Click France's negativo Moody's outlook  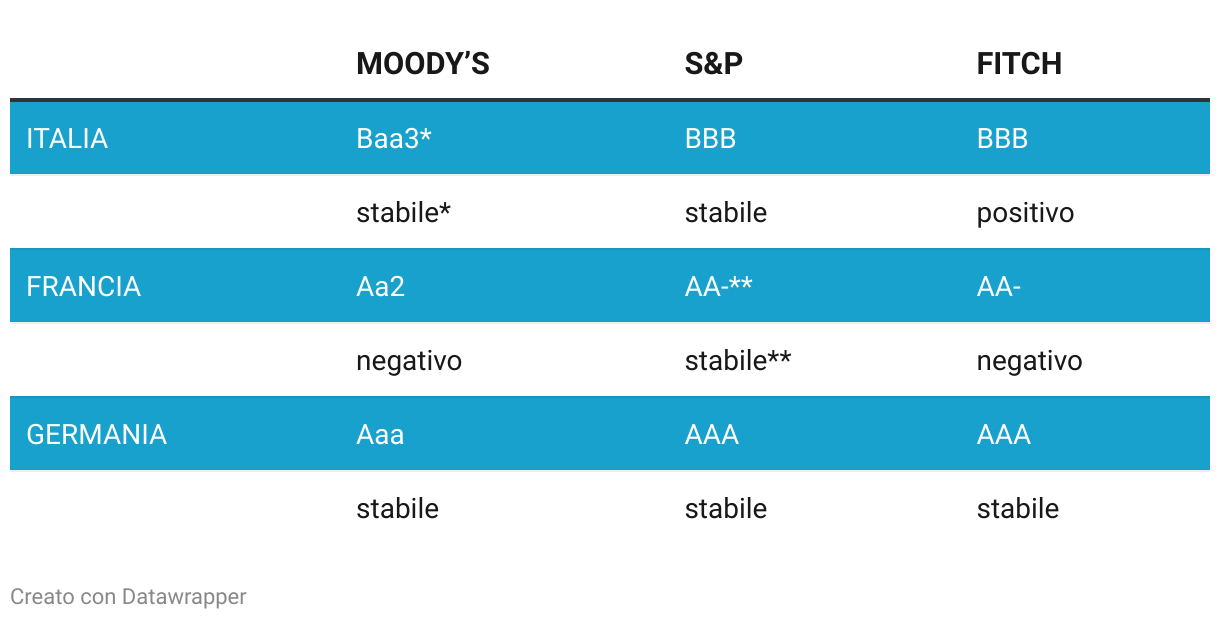coord(409,361)
